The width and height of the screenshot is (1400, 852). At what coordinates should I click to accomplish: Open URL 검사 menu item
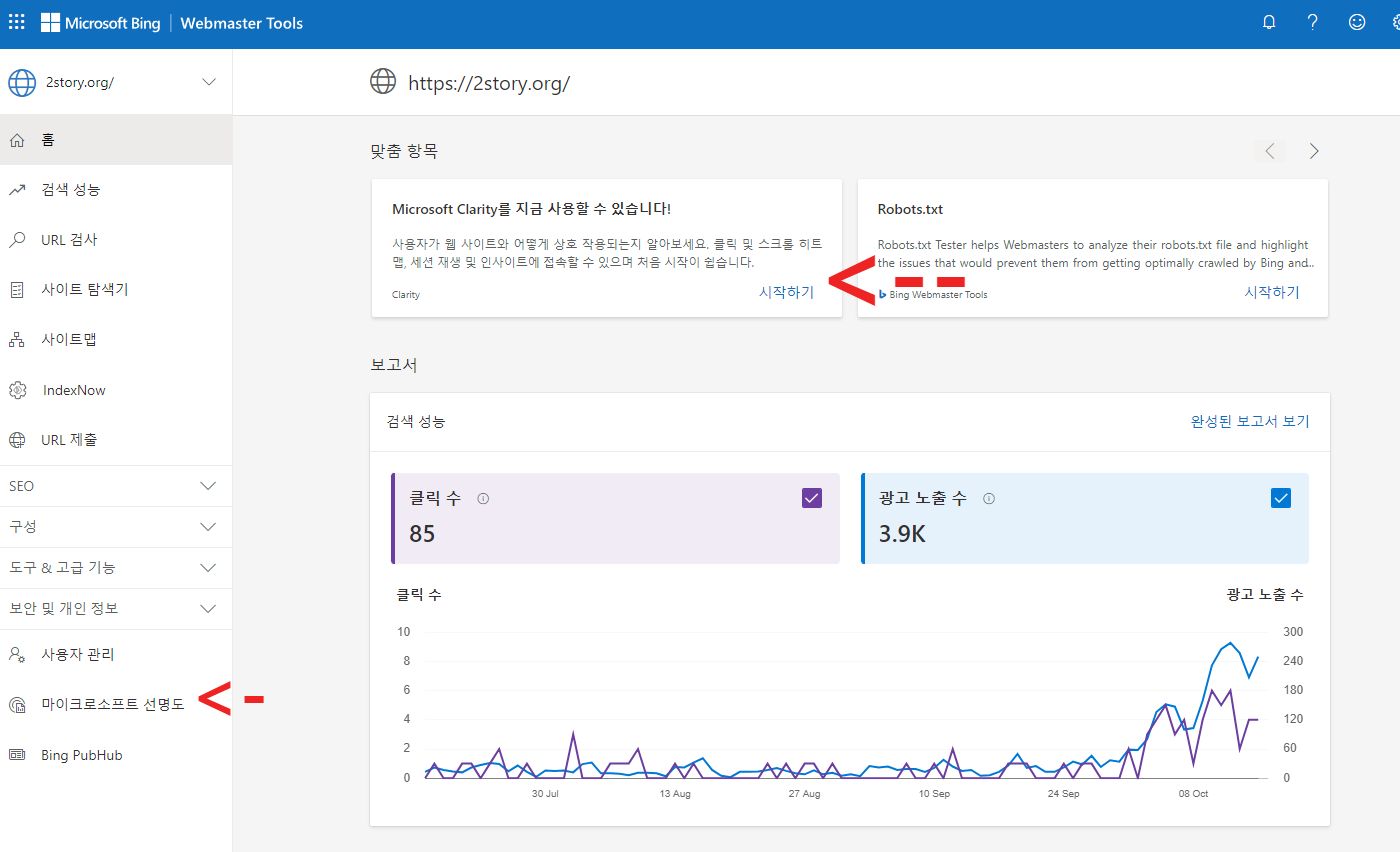pos(116,240)
